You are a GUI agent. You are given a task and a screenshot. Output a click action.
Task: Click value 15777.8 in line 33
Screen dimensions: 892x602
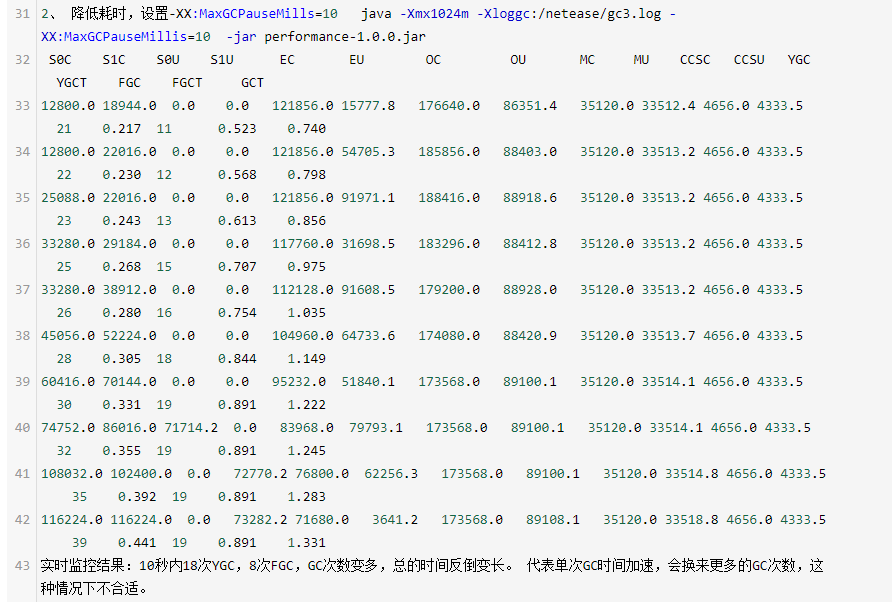(368, 106)
